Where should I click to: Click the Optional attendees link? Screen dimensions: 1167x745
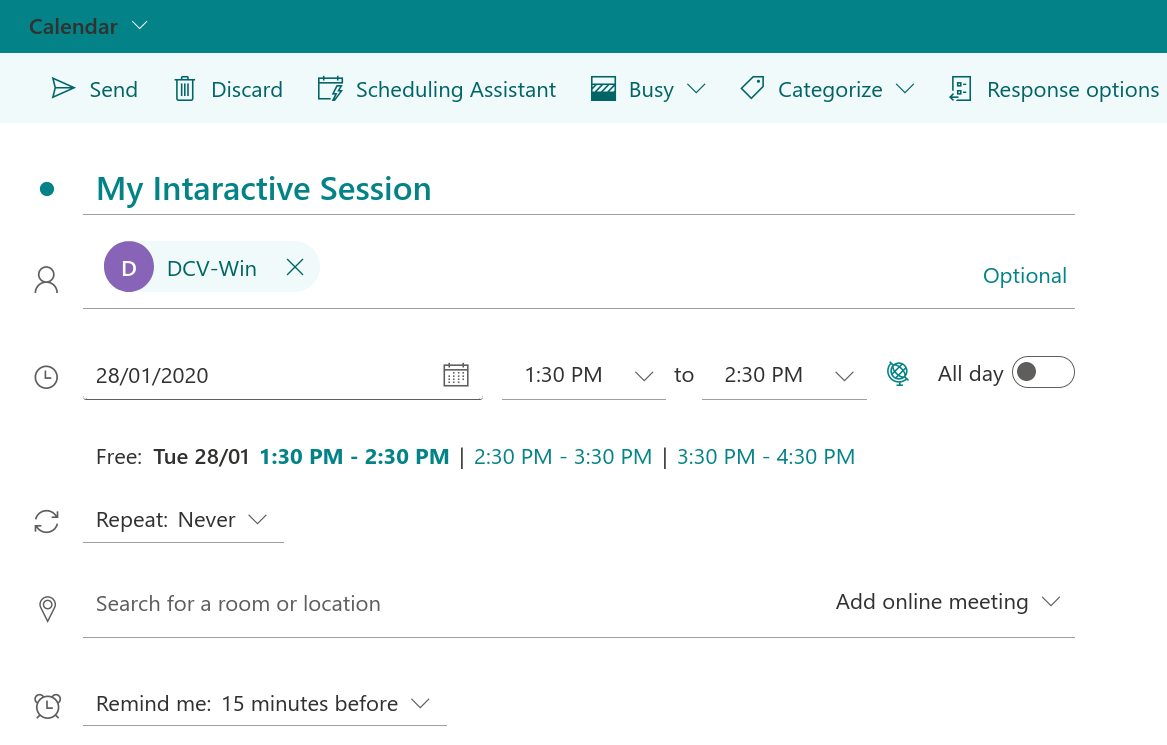1024,276
